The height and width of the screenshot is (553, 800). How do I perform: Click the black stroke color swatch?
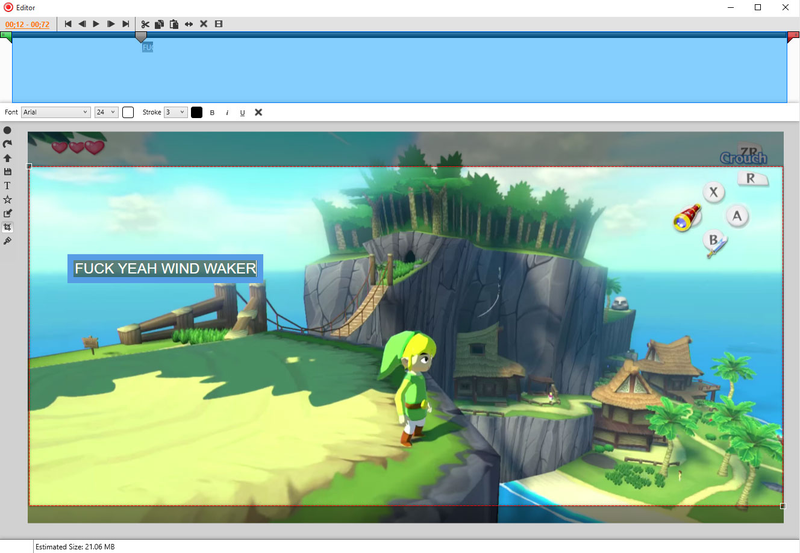point(196,112)
